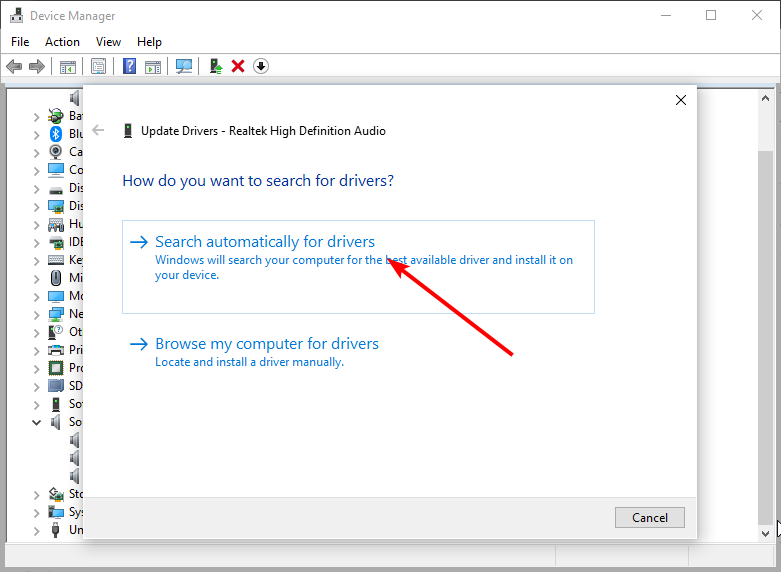Expand the Bluetooth tree node
The height and width of the screenshot is (572, 781).
(x=36, y=135)
